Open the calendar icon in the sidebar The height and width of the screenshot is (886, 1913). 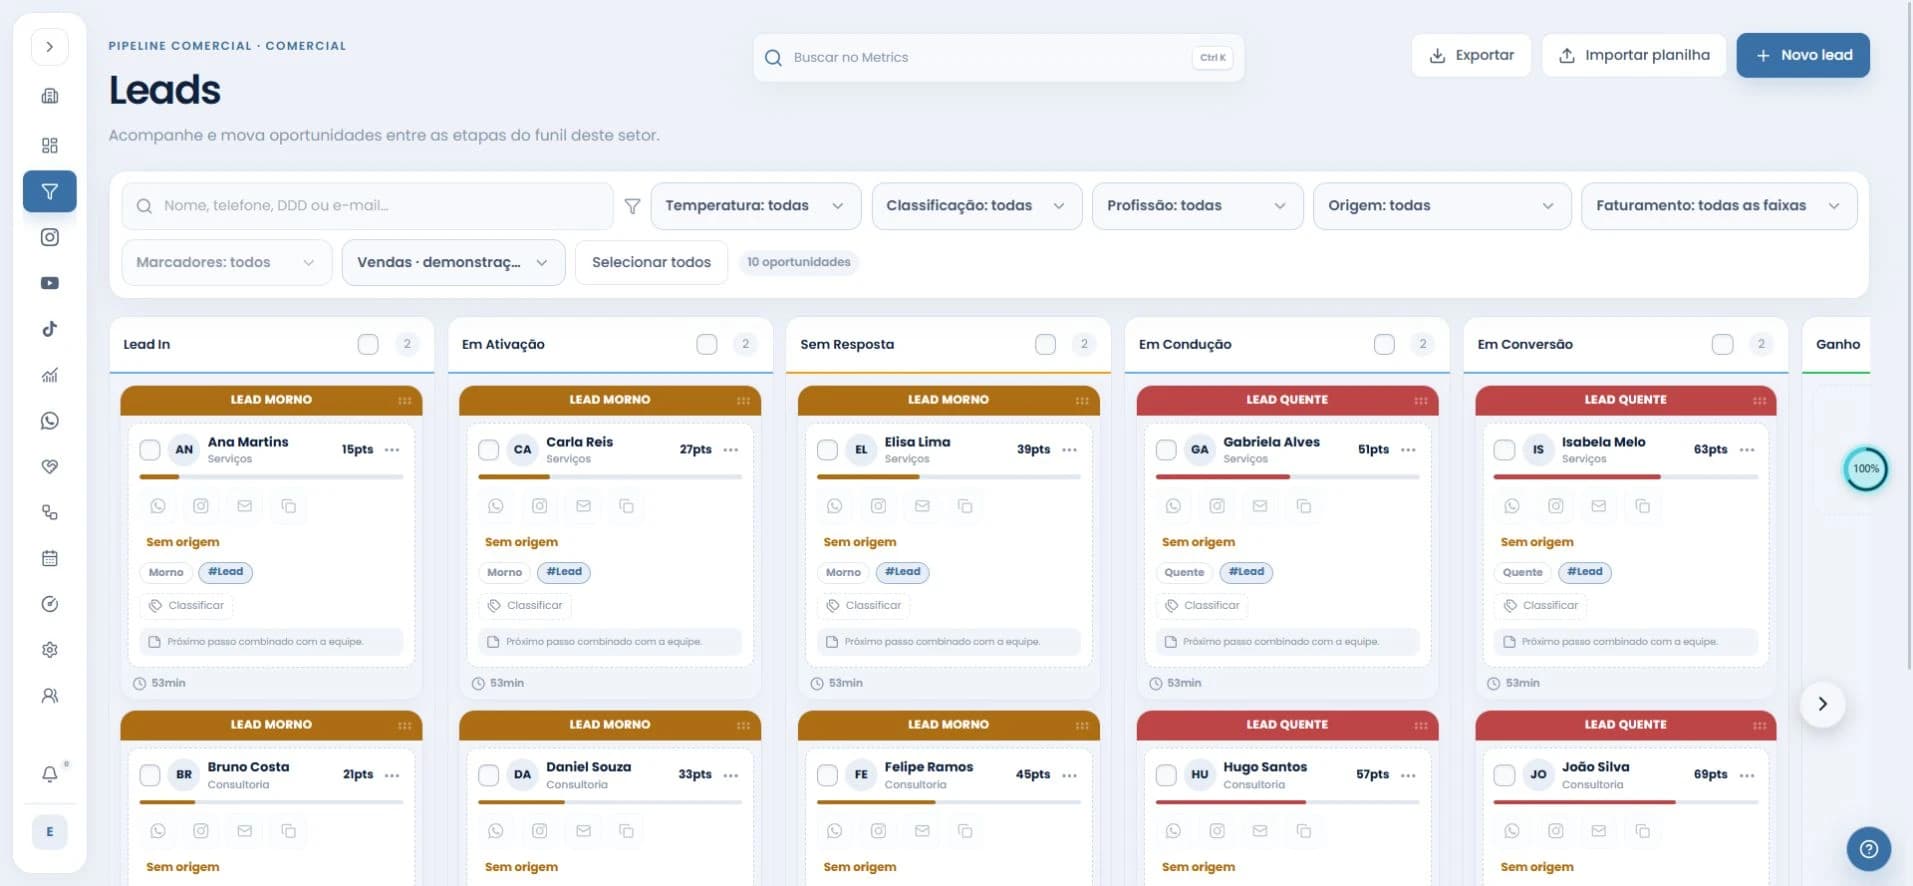click(50, 558)
